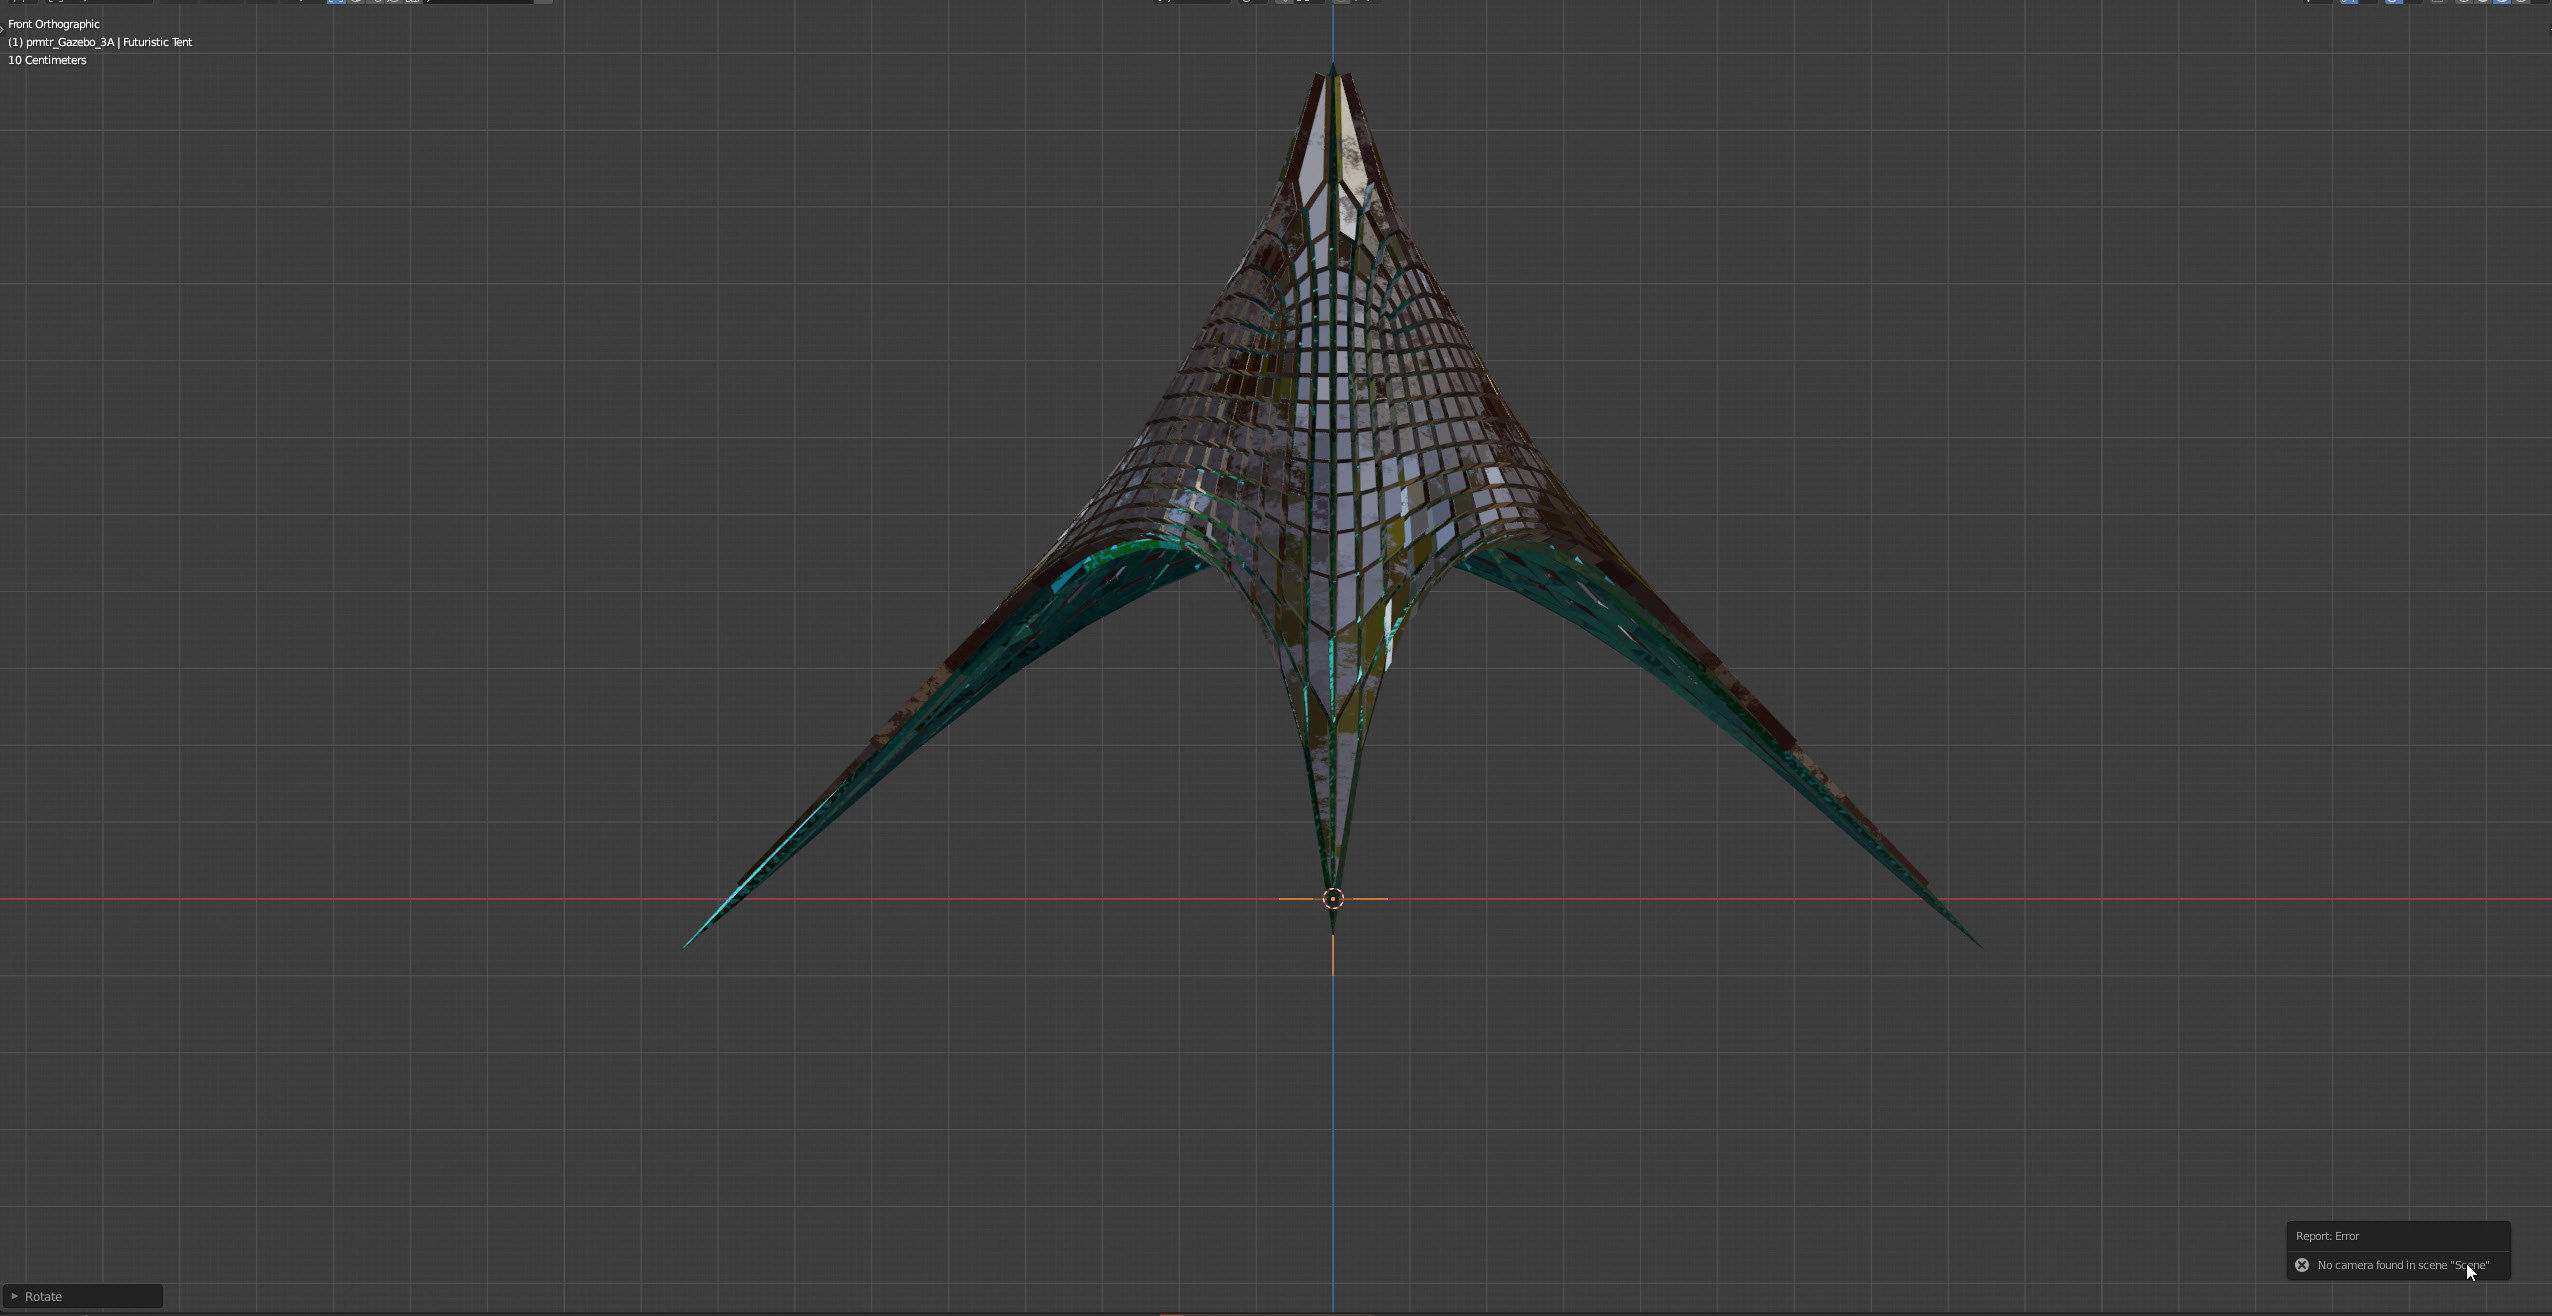Select the 'No camera found in scene' message
The width and height of the screenshot is (2552, 1316).
[x=2403, y=1265]
